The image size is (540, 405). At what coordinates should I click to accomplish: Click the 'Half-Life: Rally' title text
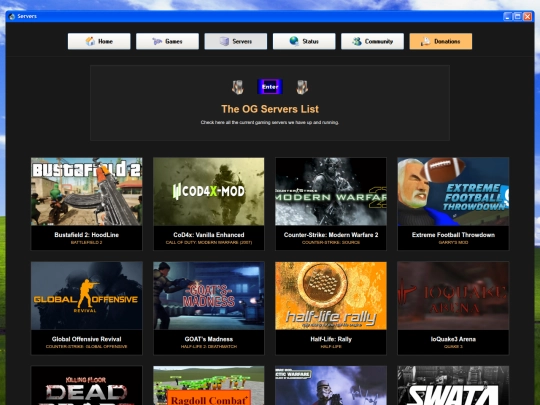tap(331, 339)
